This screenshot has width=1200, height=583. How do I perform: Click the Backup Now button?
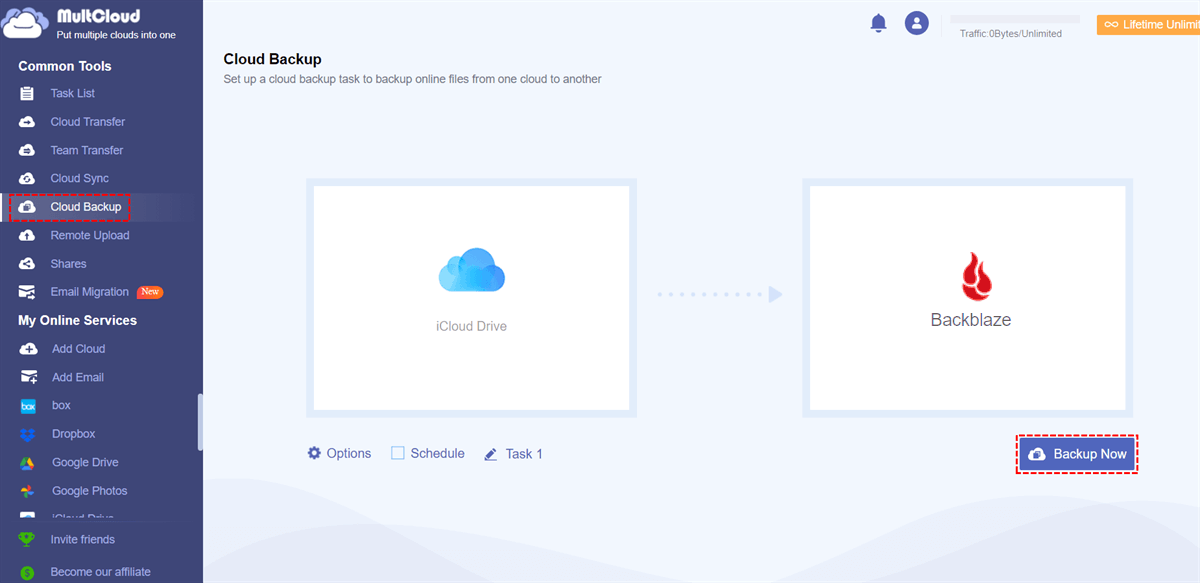pos(1078,454)
